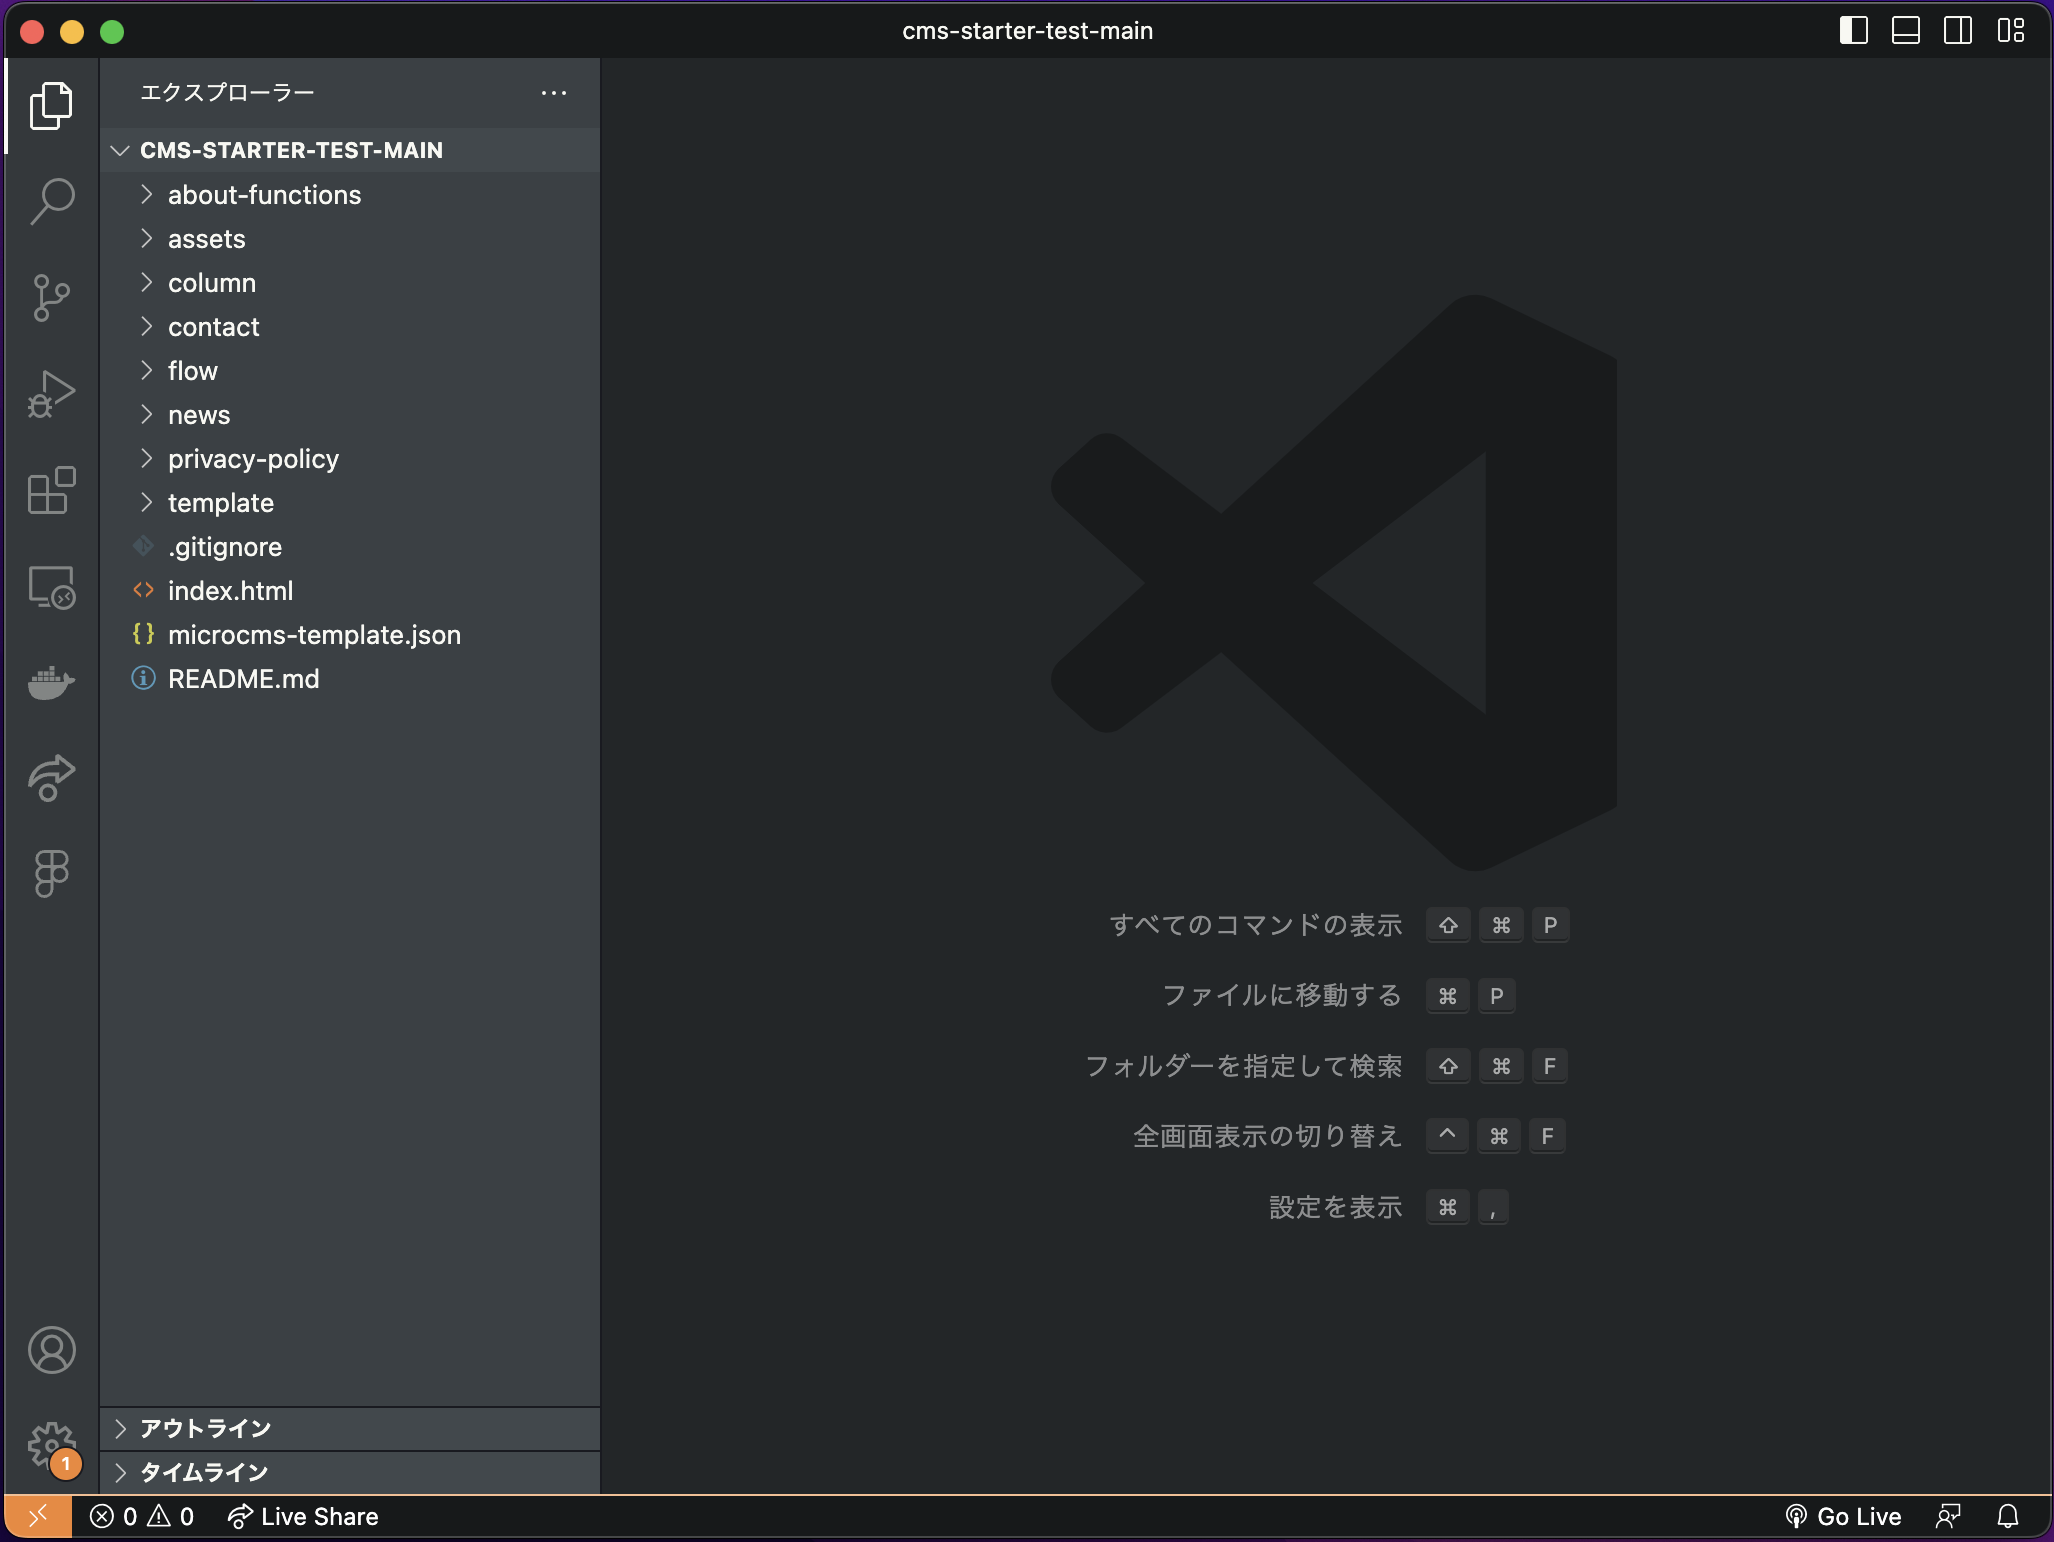Click the フォルダーを指定して検索 hint text
The image size is (2054, 1542).
click(1244, 1066)
